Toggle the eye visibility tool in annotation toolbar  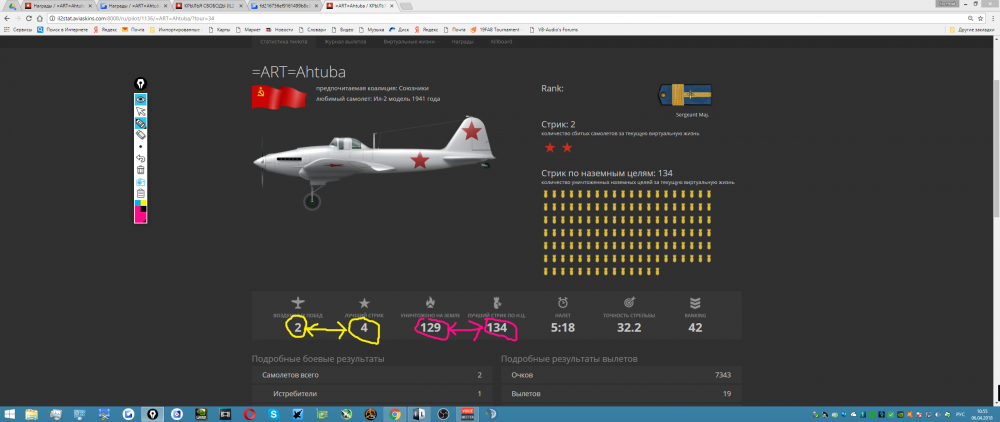coord(140,99)
